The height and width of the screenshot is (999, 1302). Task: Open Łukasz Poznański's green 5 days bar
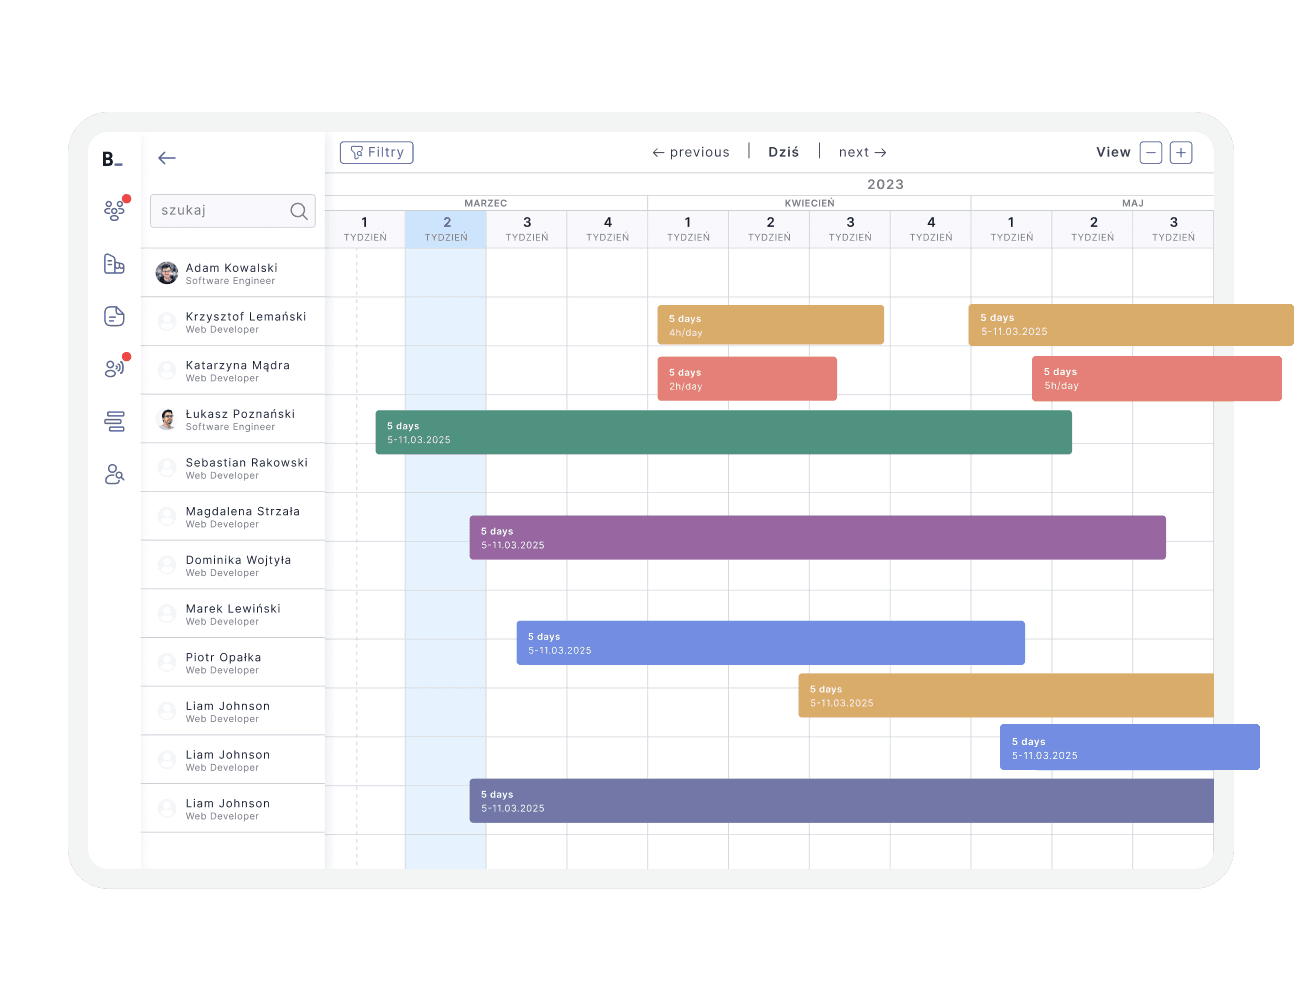click(723, 432)
